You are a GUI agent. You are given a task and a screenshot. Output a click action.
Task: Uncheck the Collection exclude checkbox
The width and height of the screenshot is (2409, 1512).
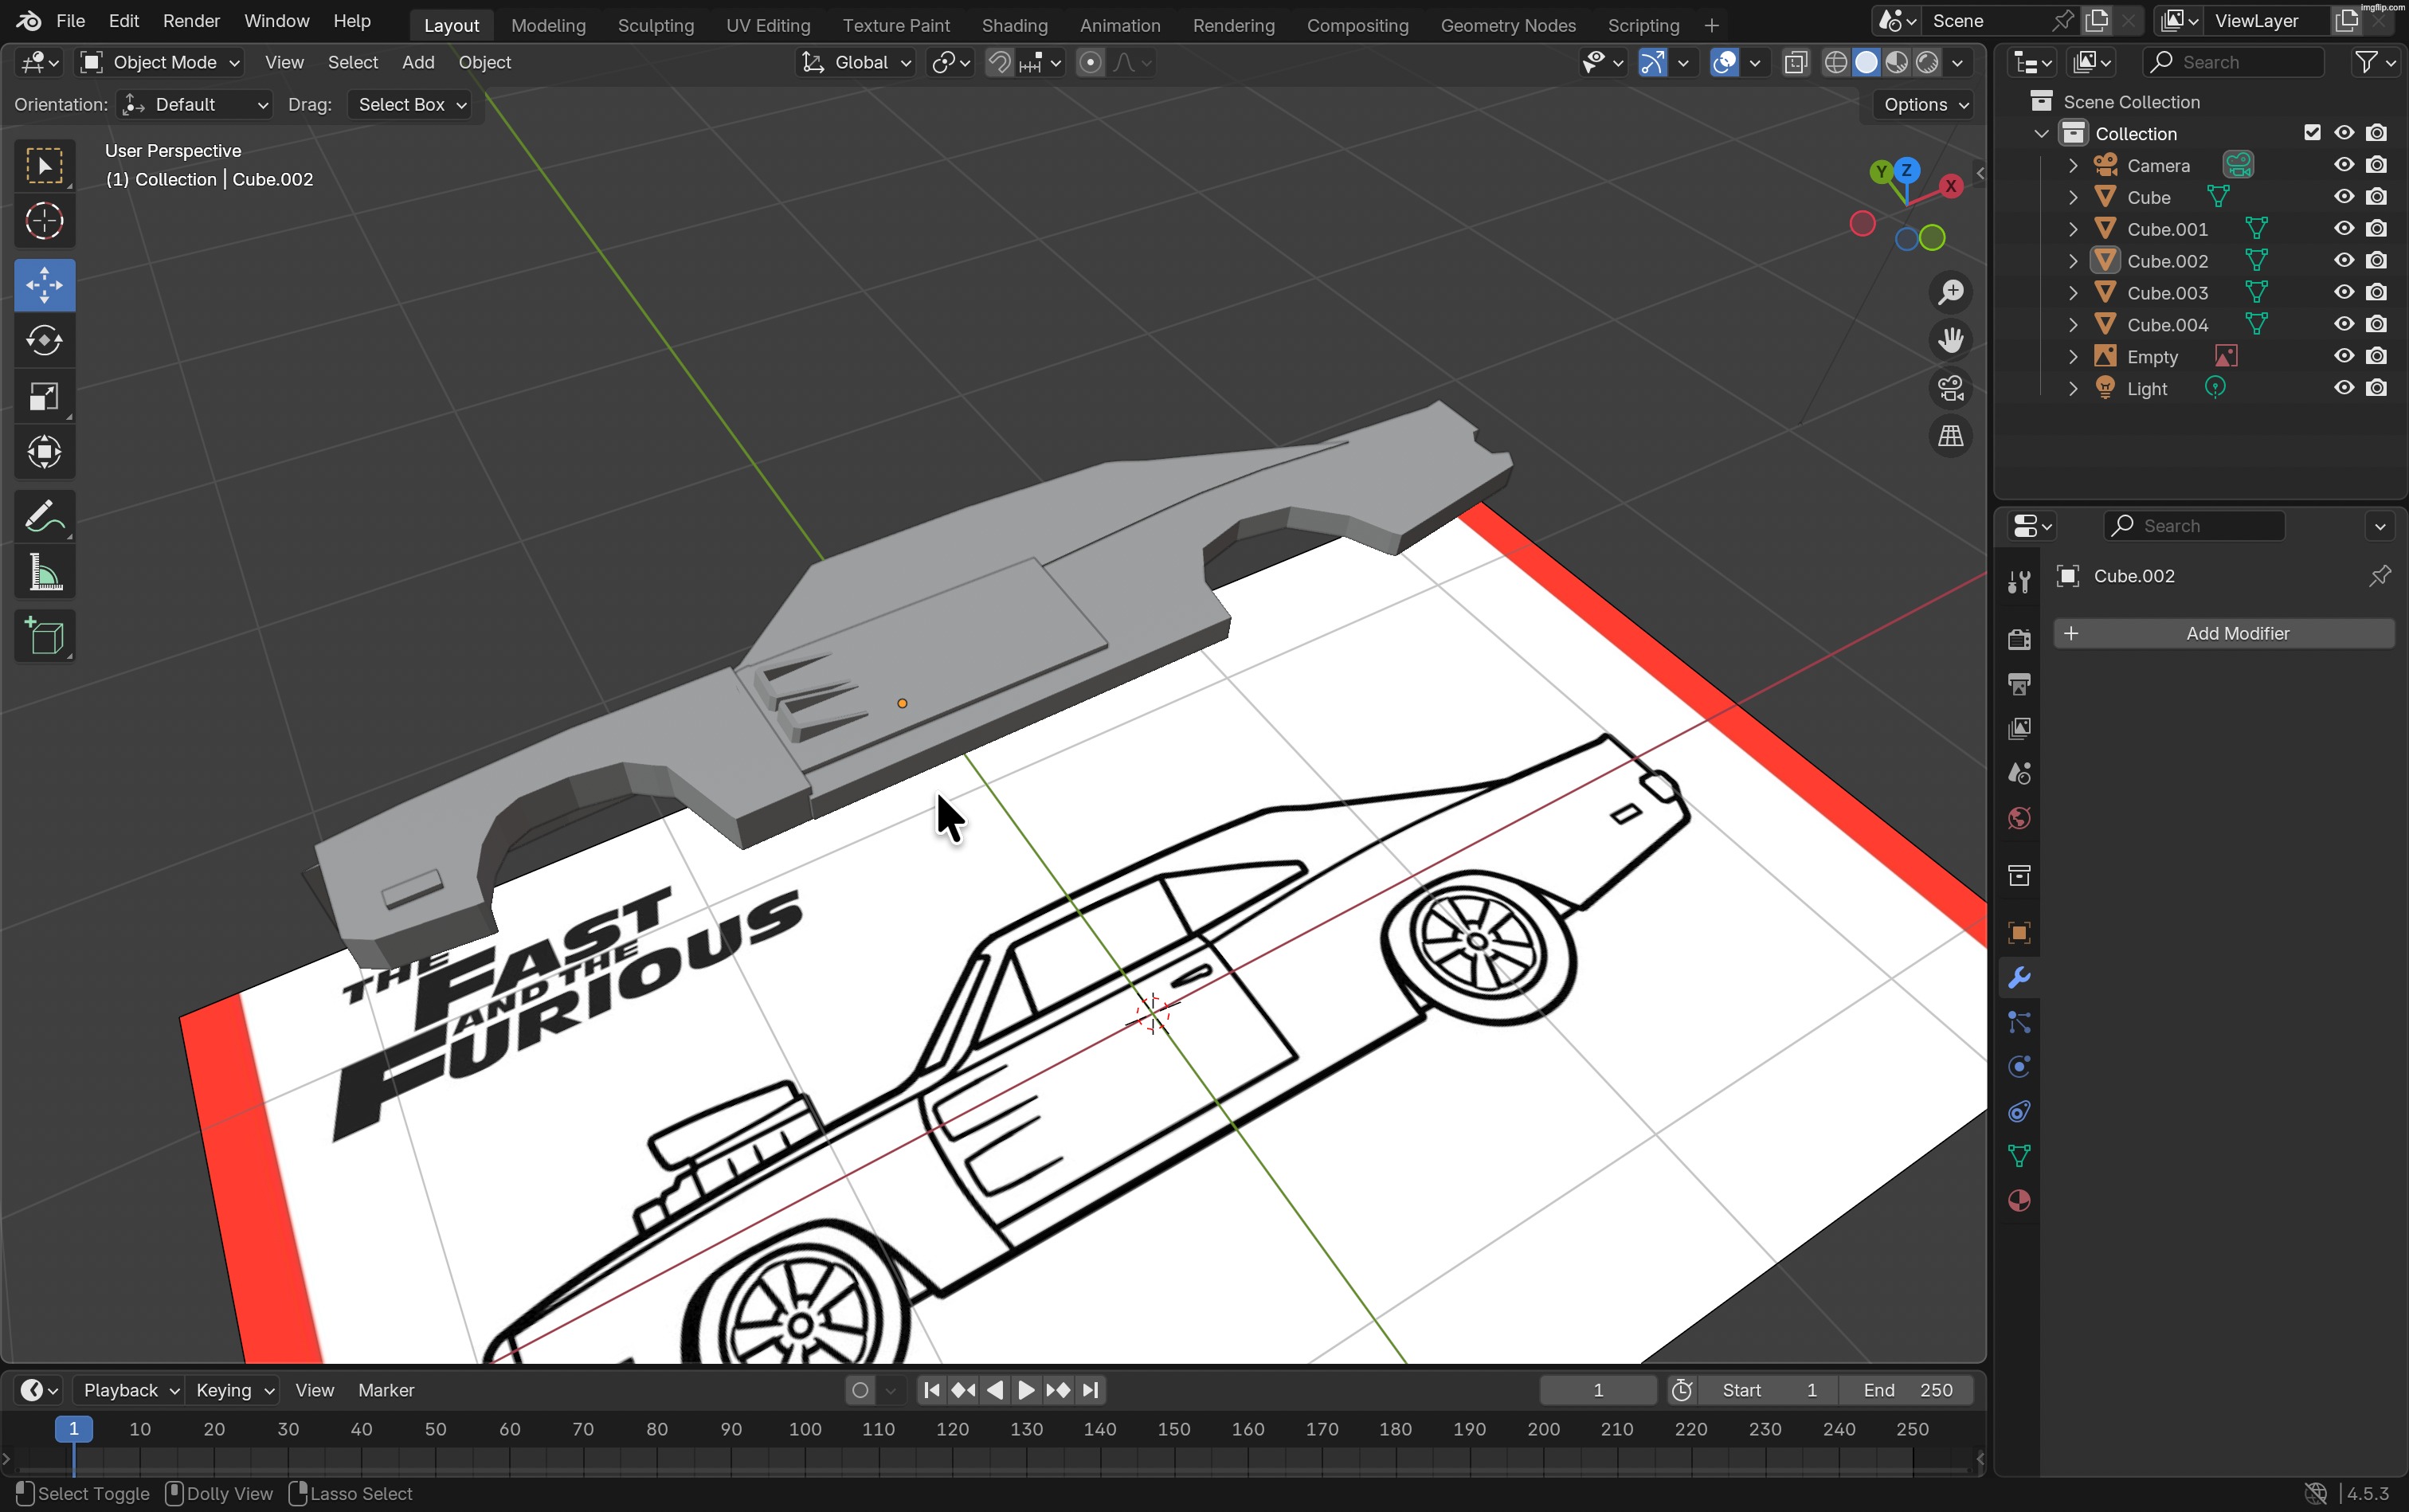pos(2312,133)
